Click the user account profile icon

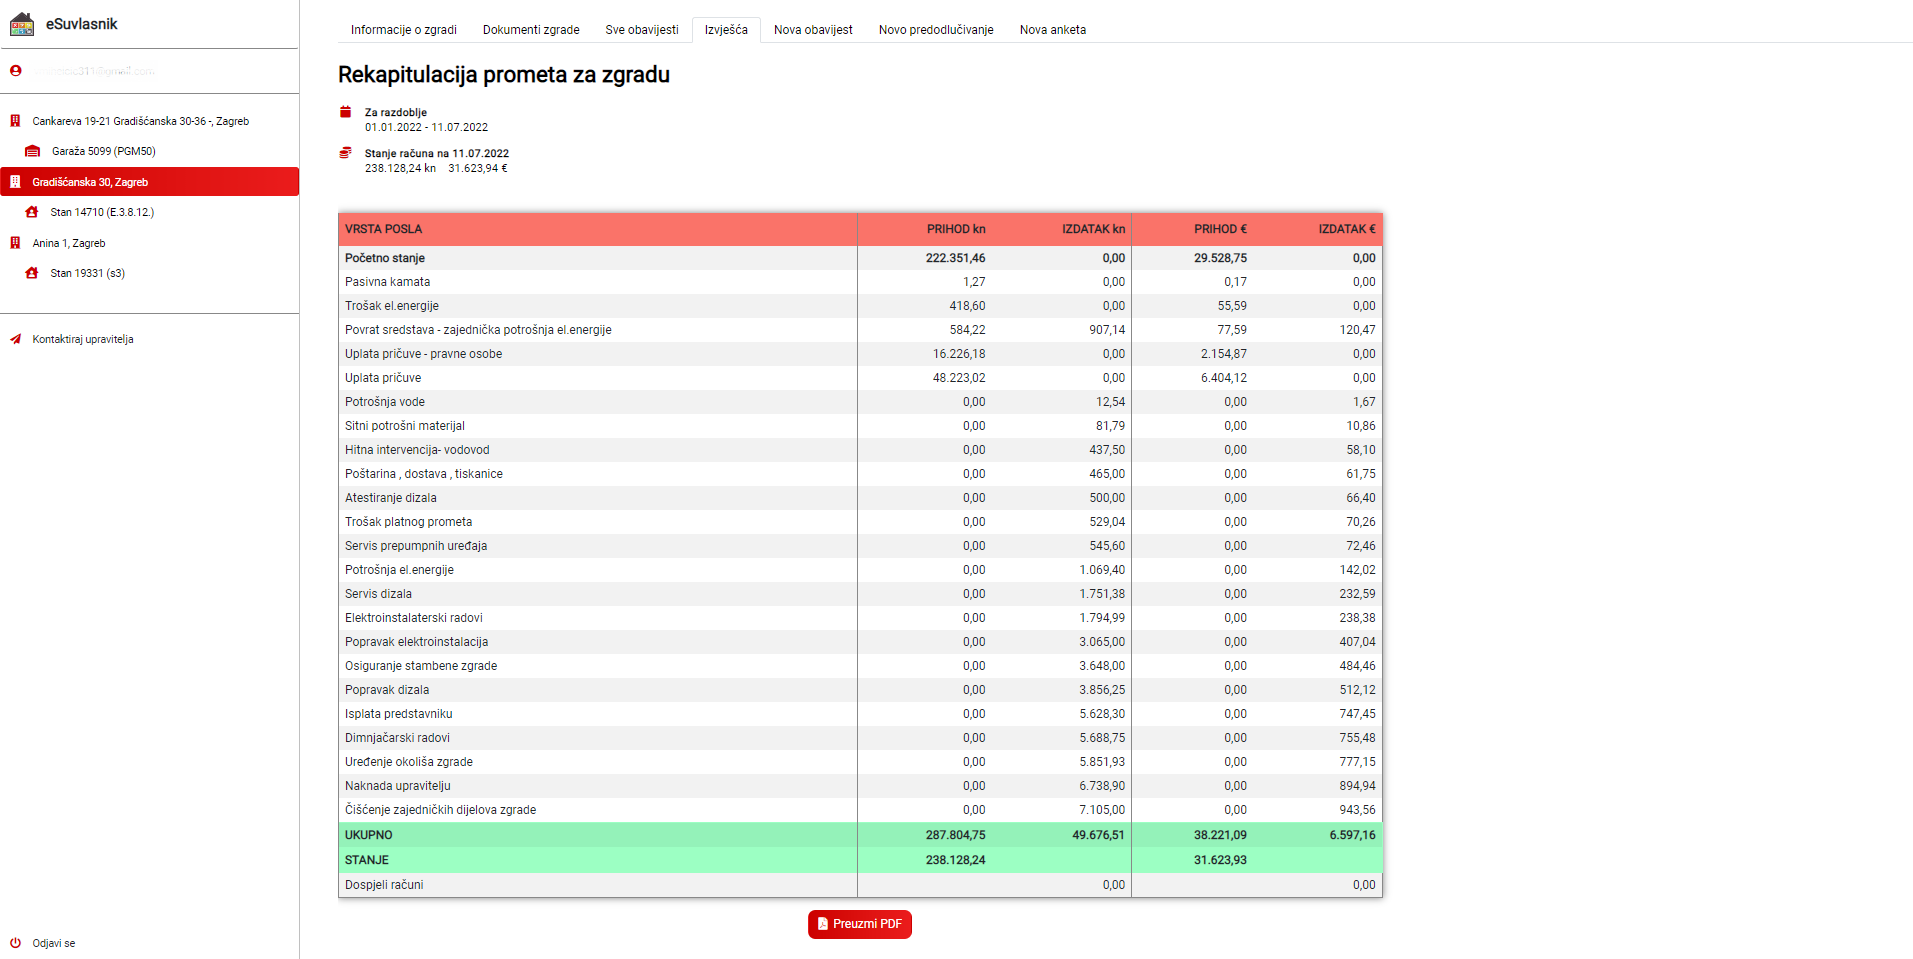pyautogui.click(x=15, y=71)
